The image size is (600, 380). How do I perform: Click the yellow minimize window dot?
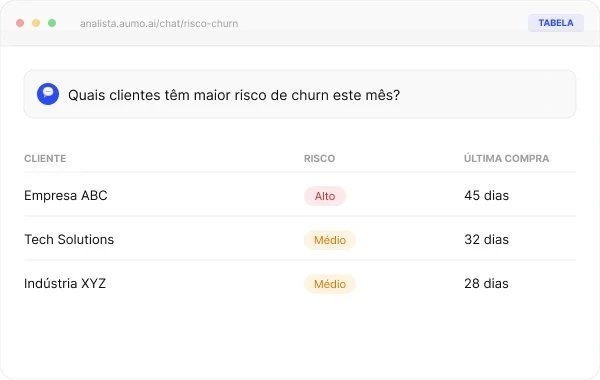coord(36,23)
